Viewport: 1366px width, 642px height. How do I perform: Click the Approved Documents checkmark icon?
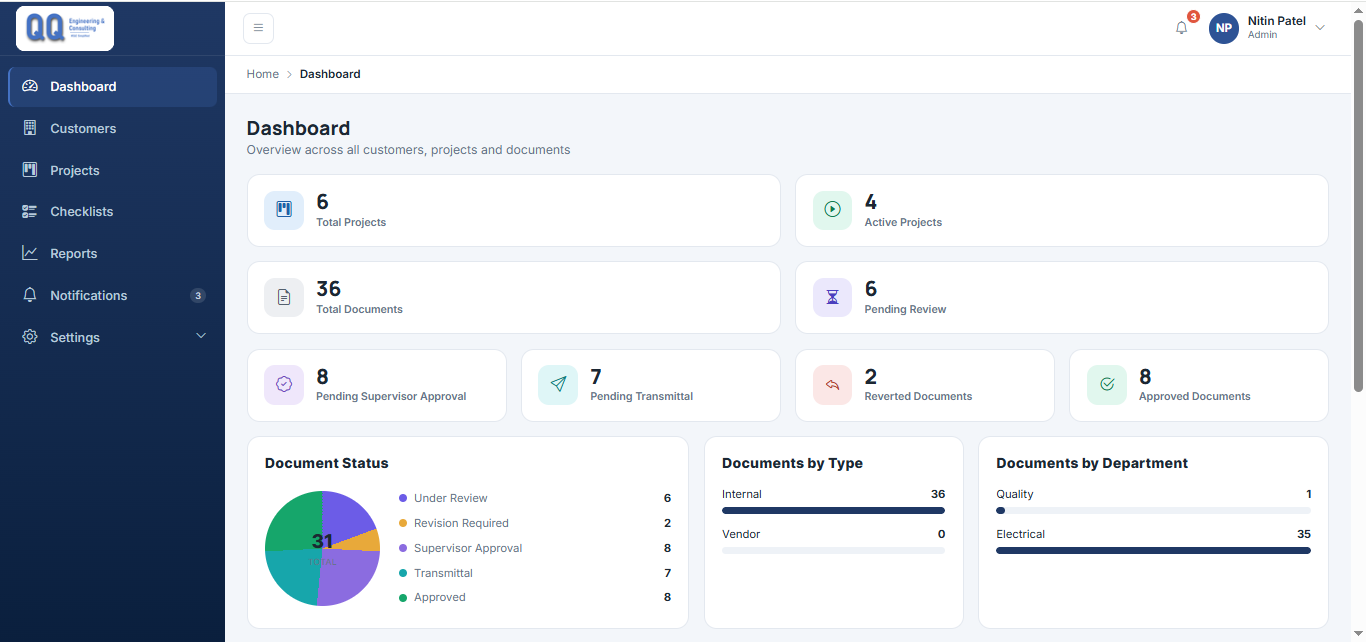[x=1107, y=385]
